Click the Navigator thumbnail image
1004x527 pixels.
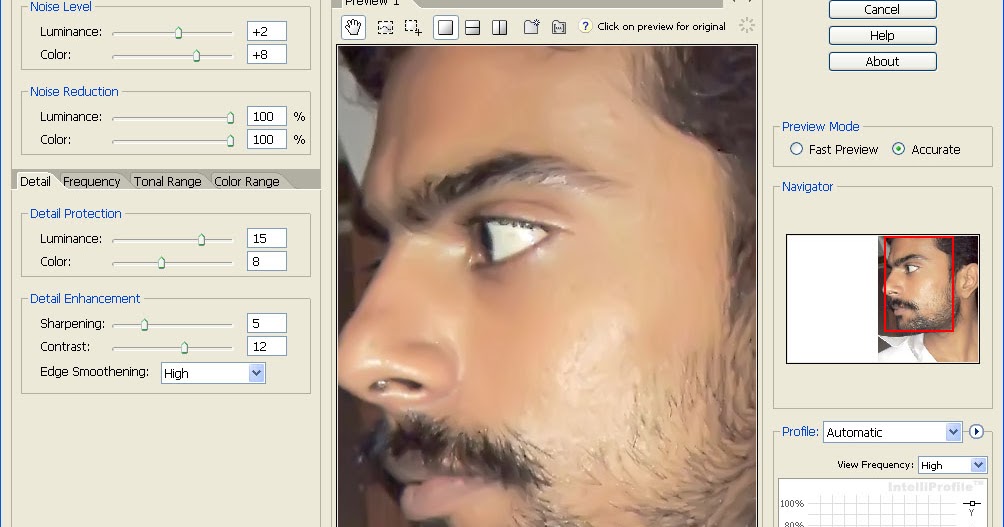click(882, 299)
